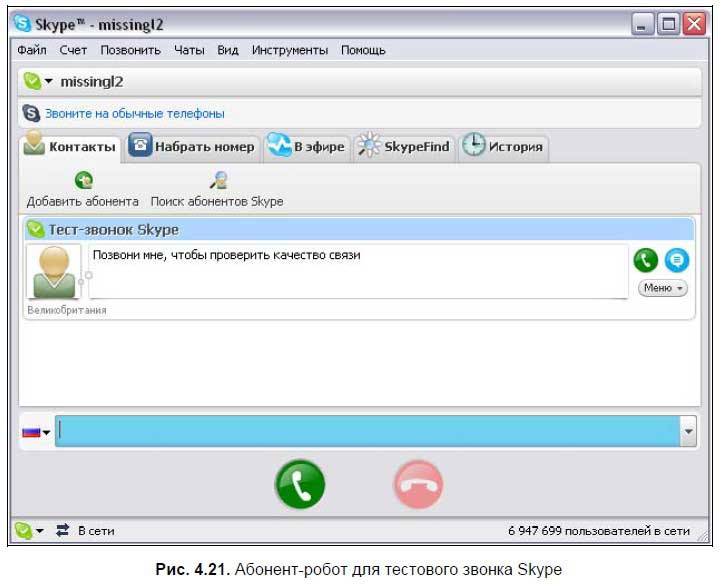
Task: Call Skype test contact with small green phone icon
Action: [646, 260]
